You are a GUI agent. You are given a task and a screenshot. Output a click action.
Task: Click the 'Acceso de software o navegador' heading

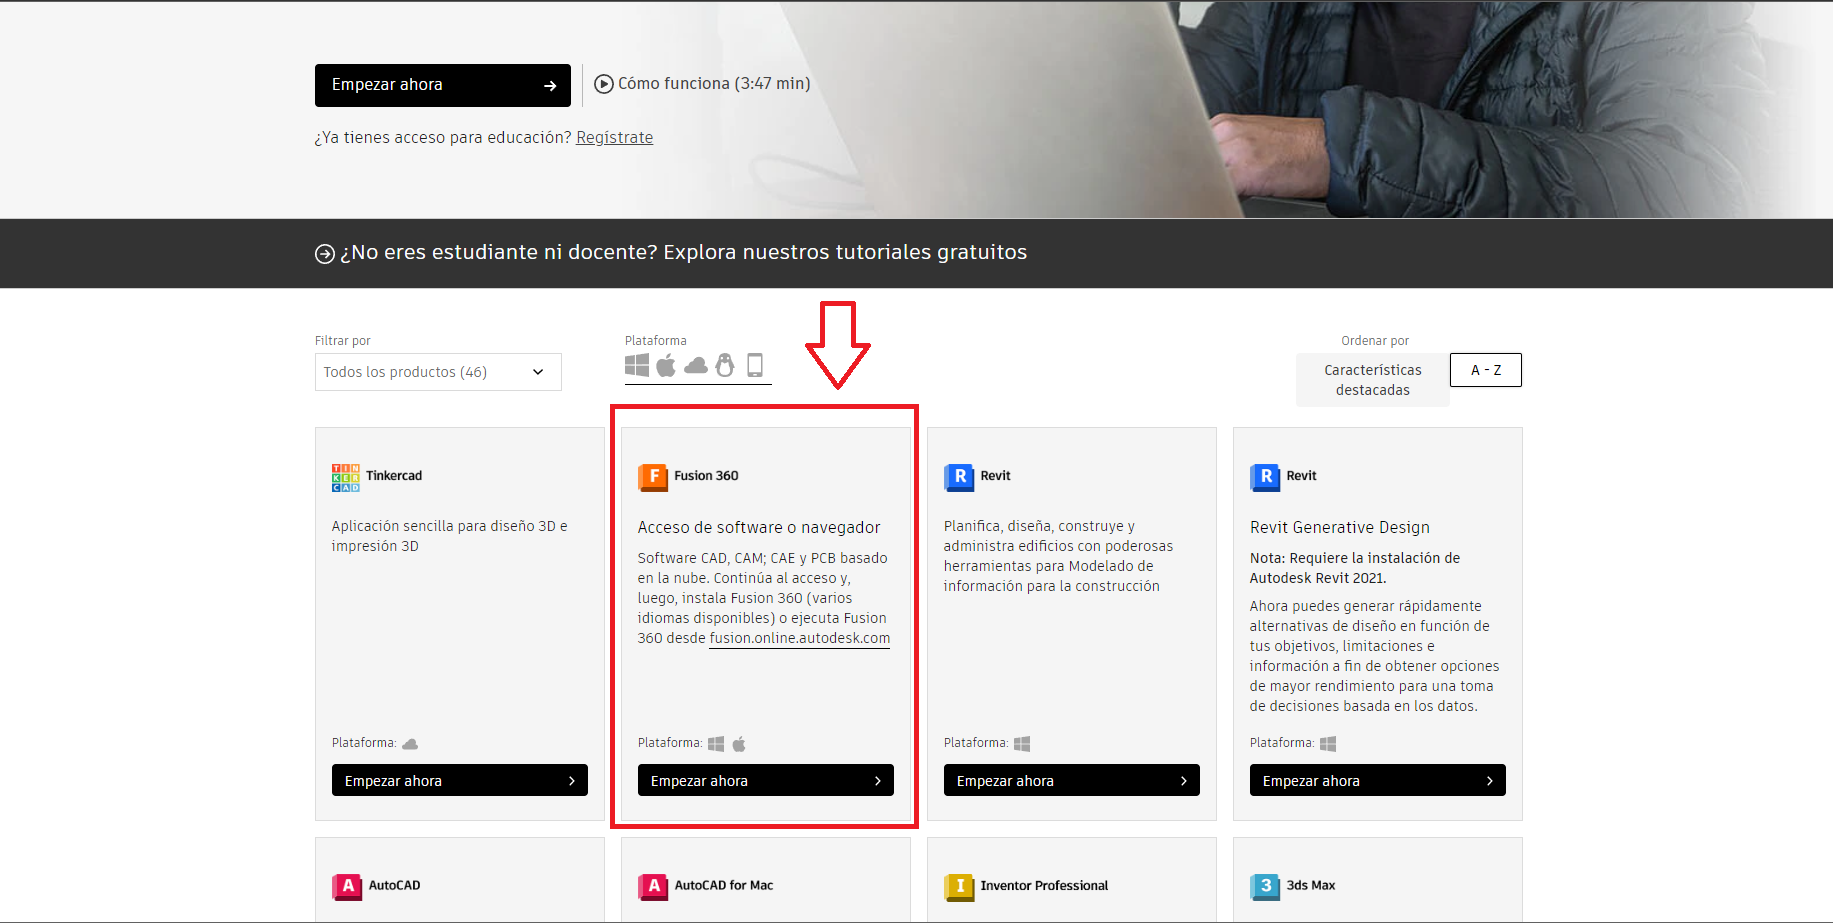759,528
